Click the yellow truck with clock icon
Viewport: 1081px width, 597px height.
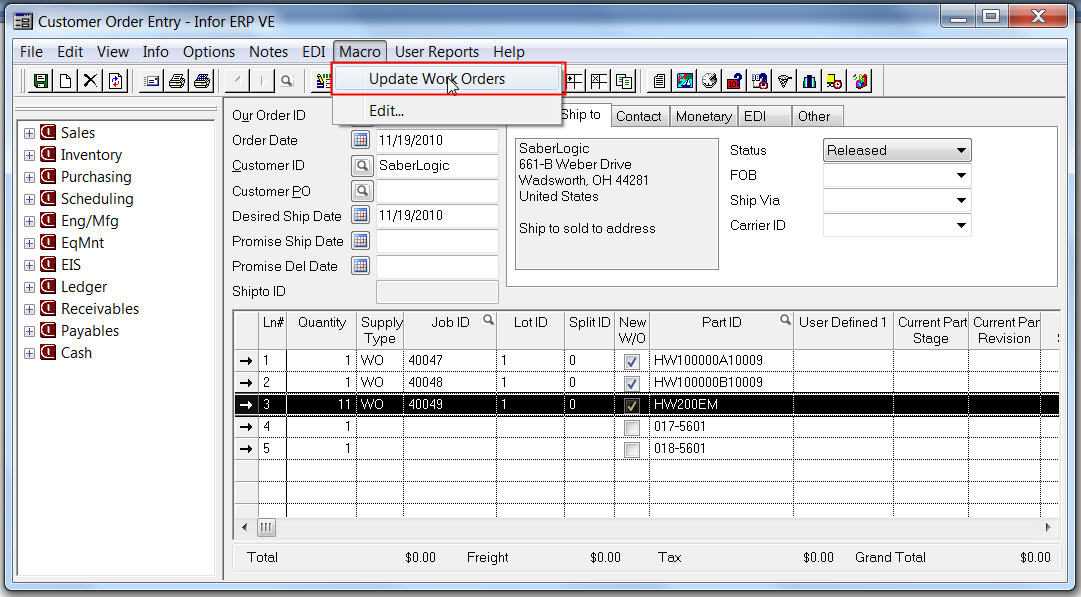tap(834, 81)
